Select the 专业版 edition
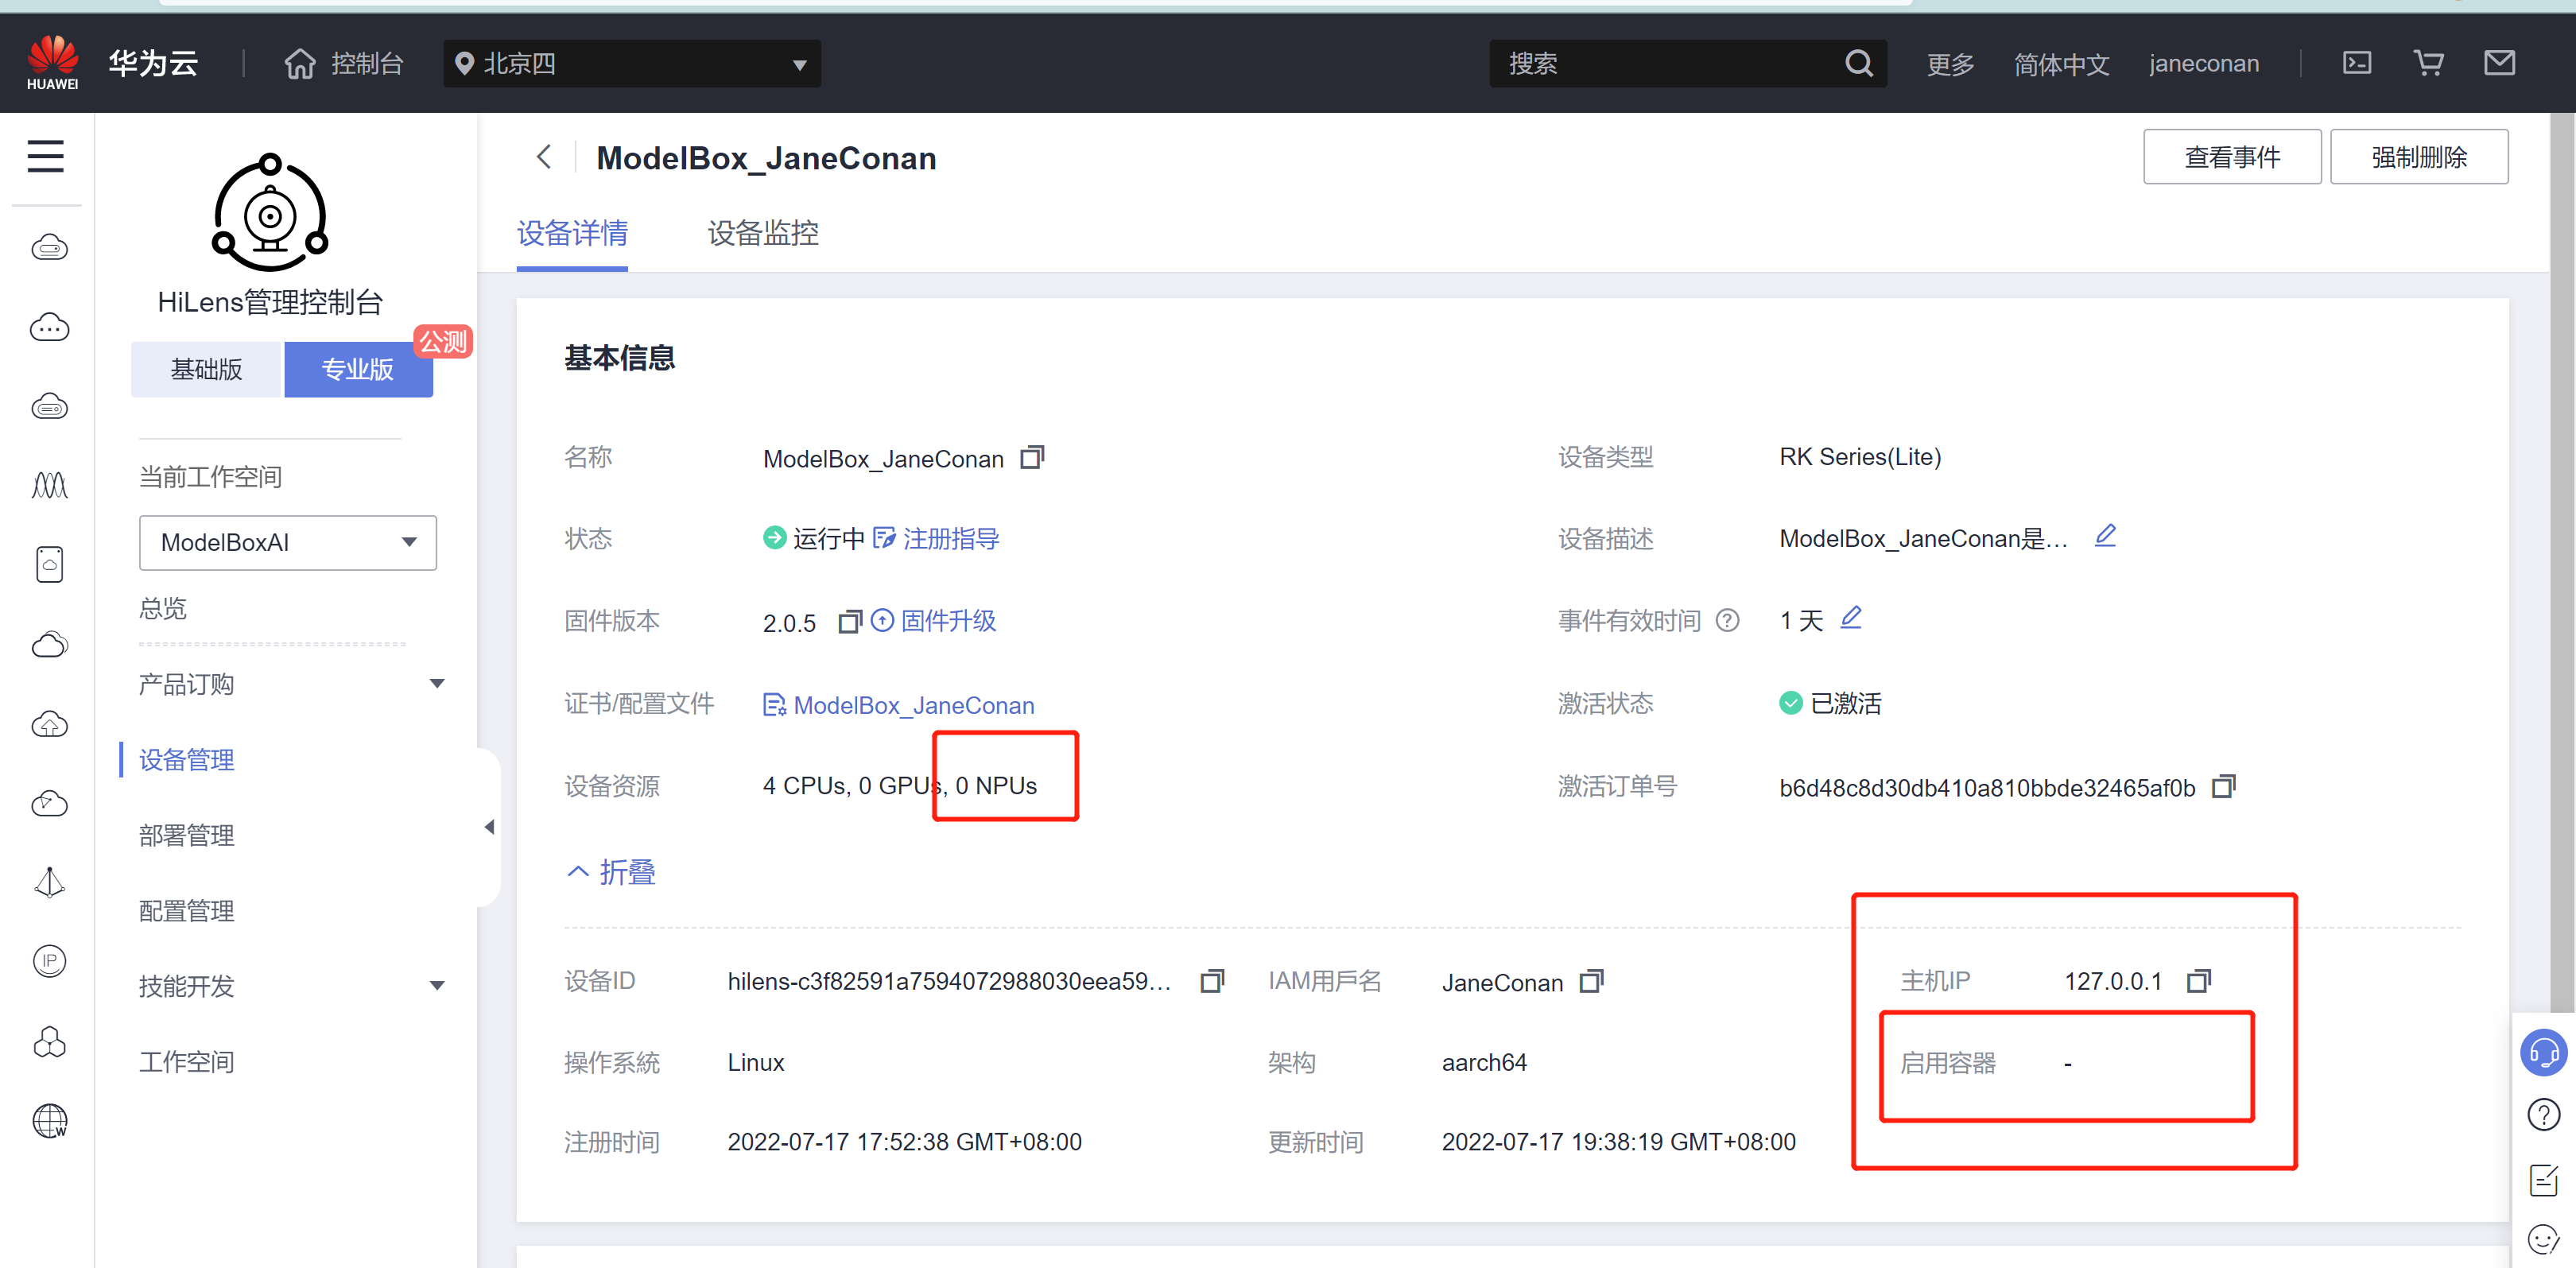Viewport: 2576px width, 1268px height. [358, 369]
